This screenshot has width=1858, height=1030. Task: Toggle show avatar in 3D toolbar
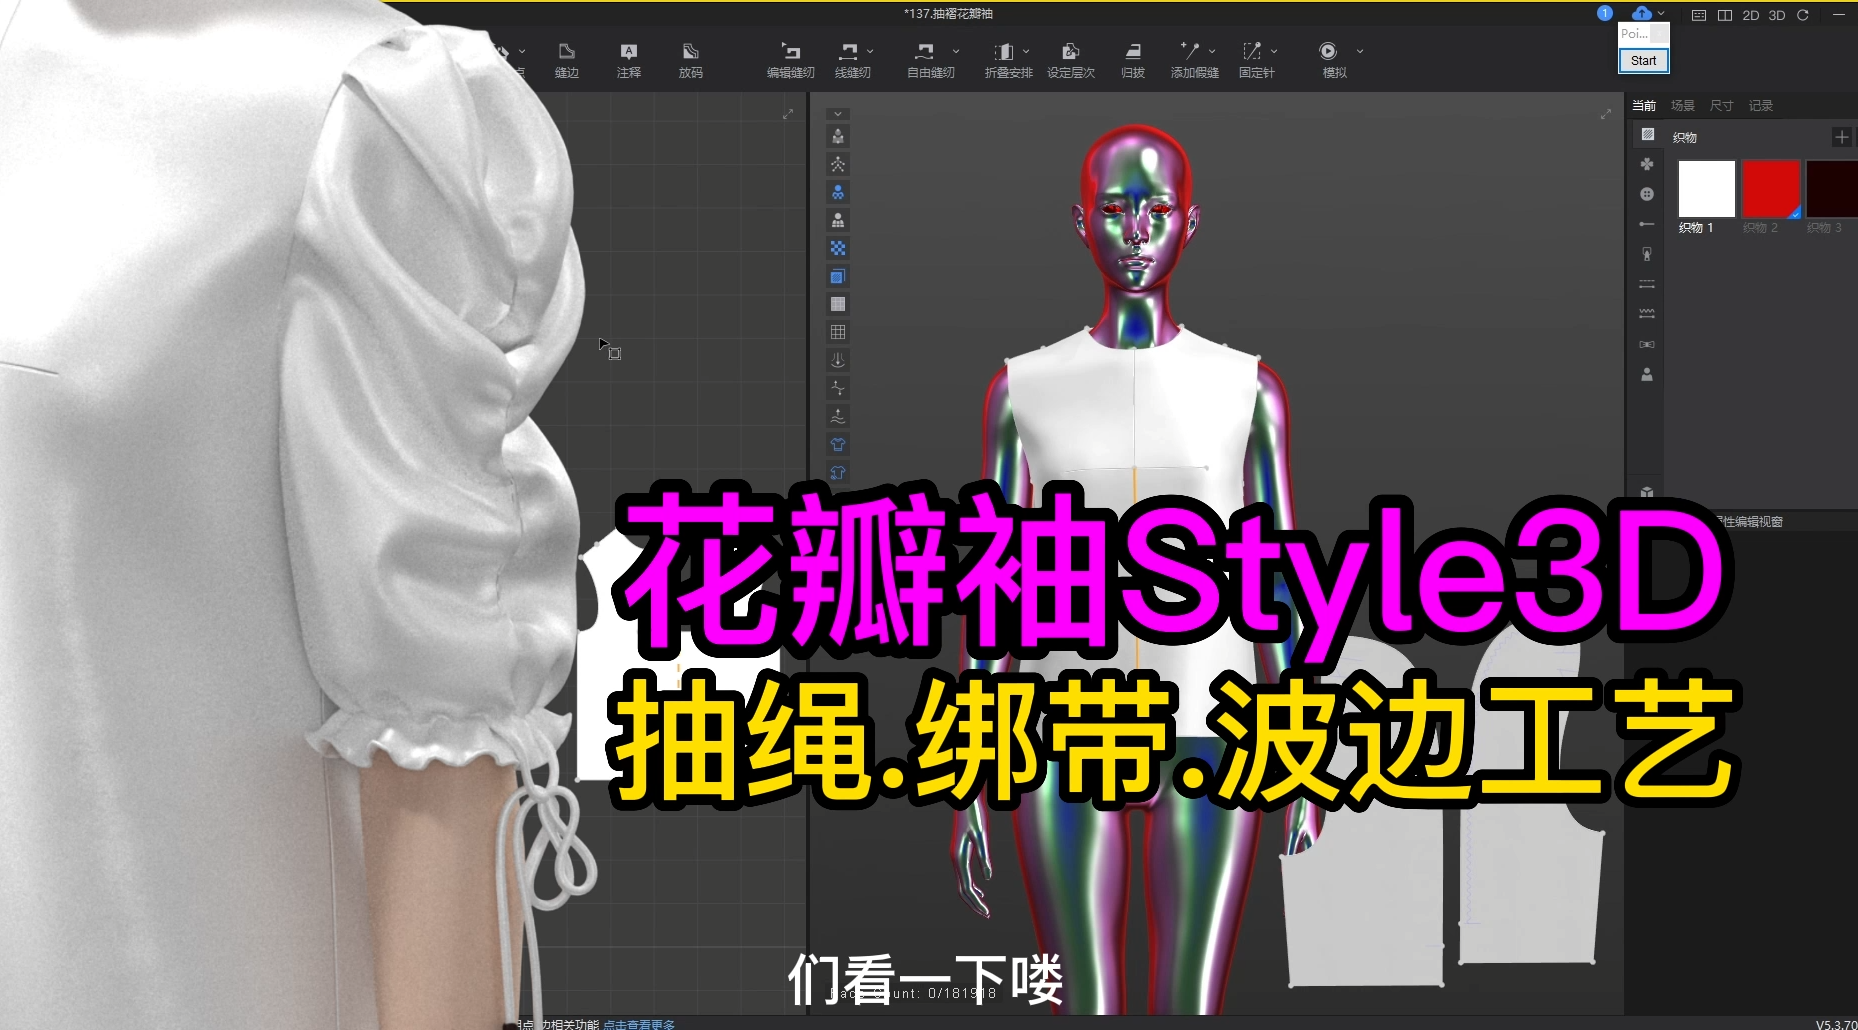pos(838,137)
